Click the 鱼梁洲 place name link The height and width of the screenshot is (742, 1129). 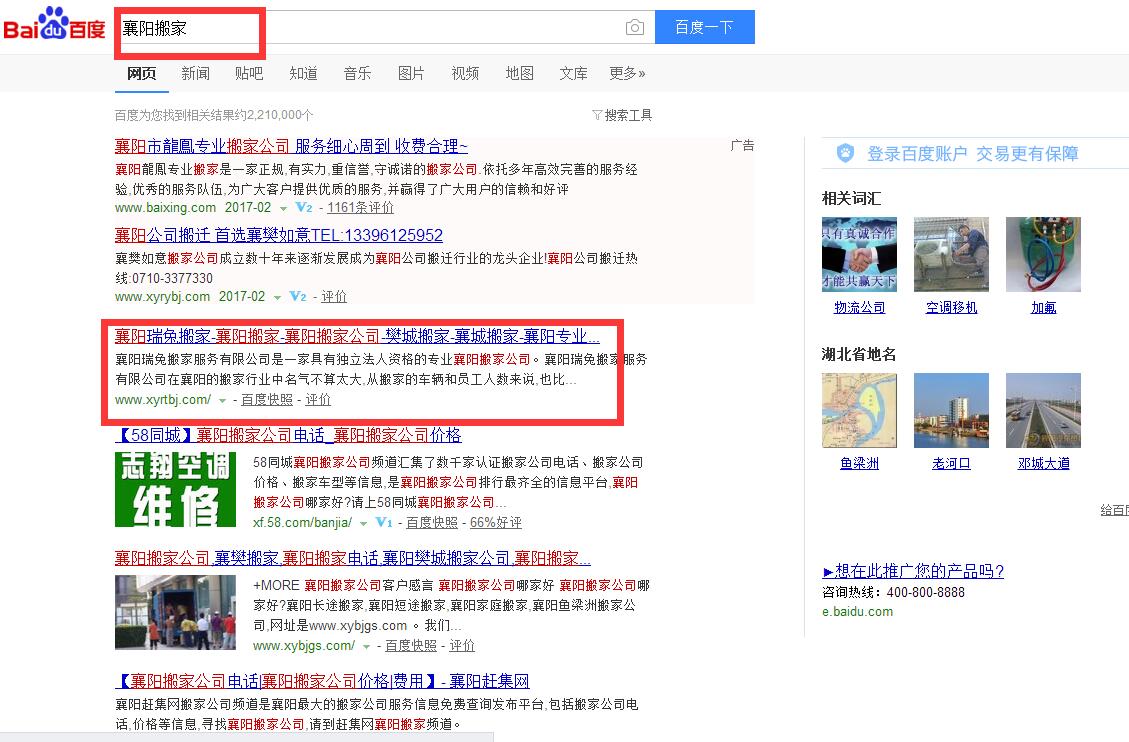click(859, 464)
